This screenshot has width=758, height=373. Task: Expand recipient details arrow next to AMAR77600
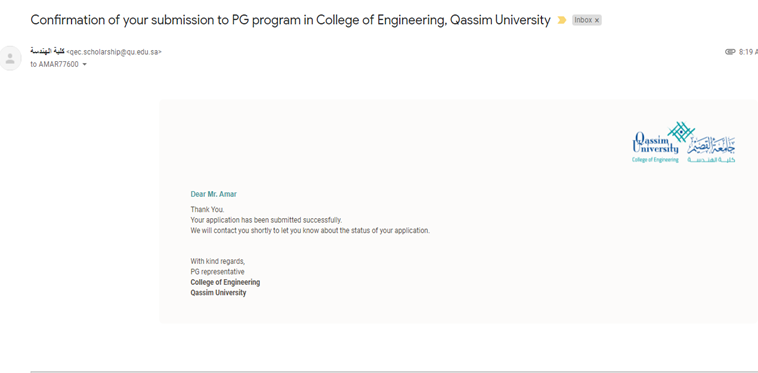click(x=85, y=64)
